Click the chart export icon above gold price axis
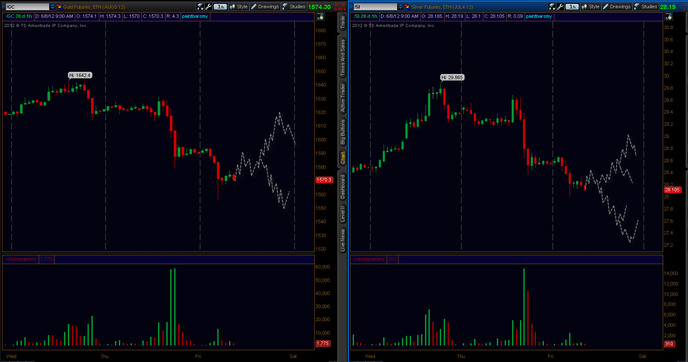688x362 pixels. point(320,17)
